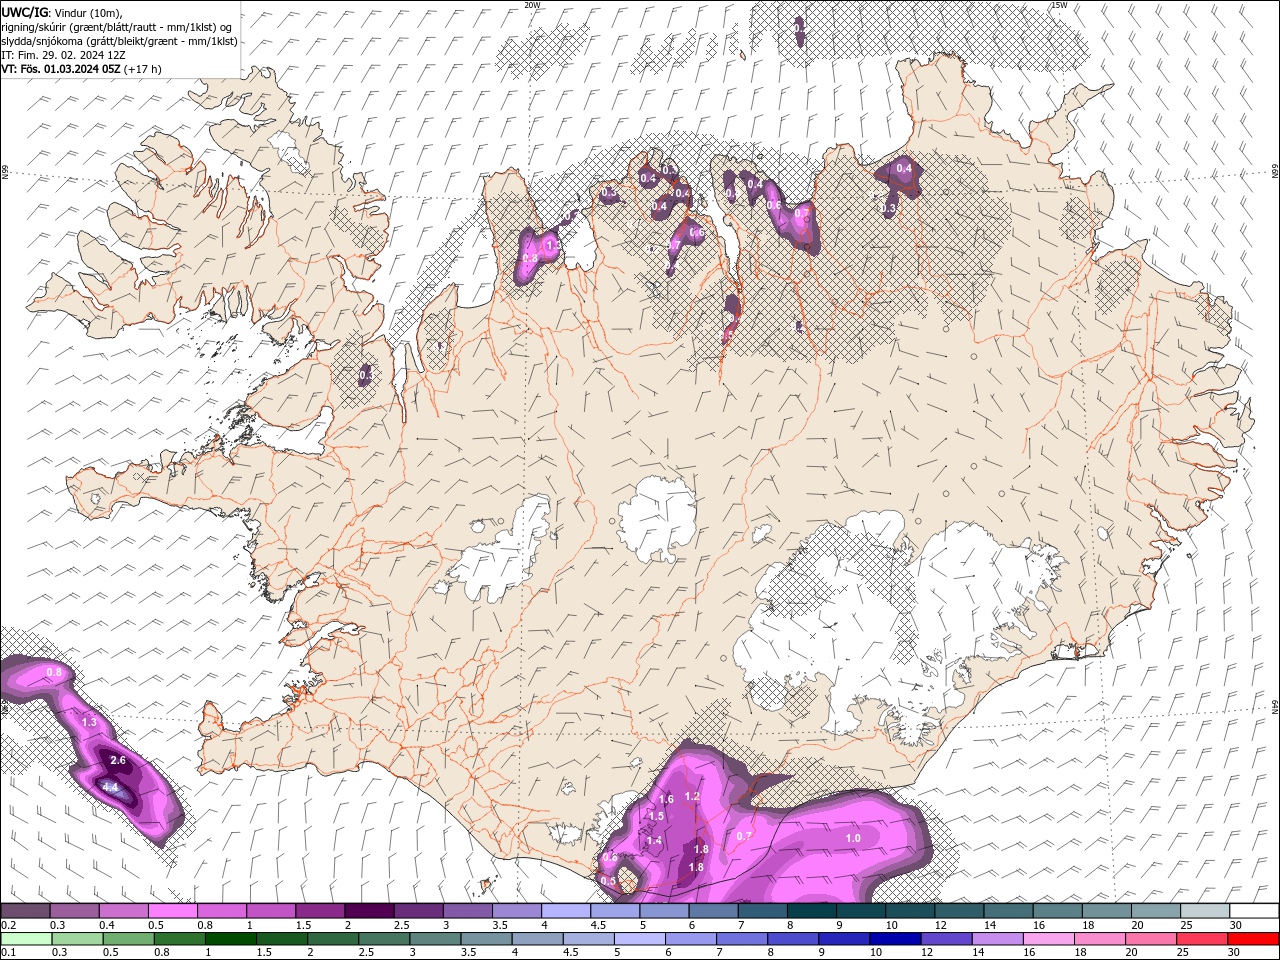Click lower legend pink swatch between 16 and 18

pos(1050,939)
